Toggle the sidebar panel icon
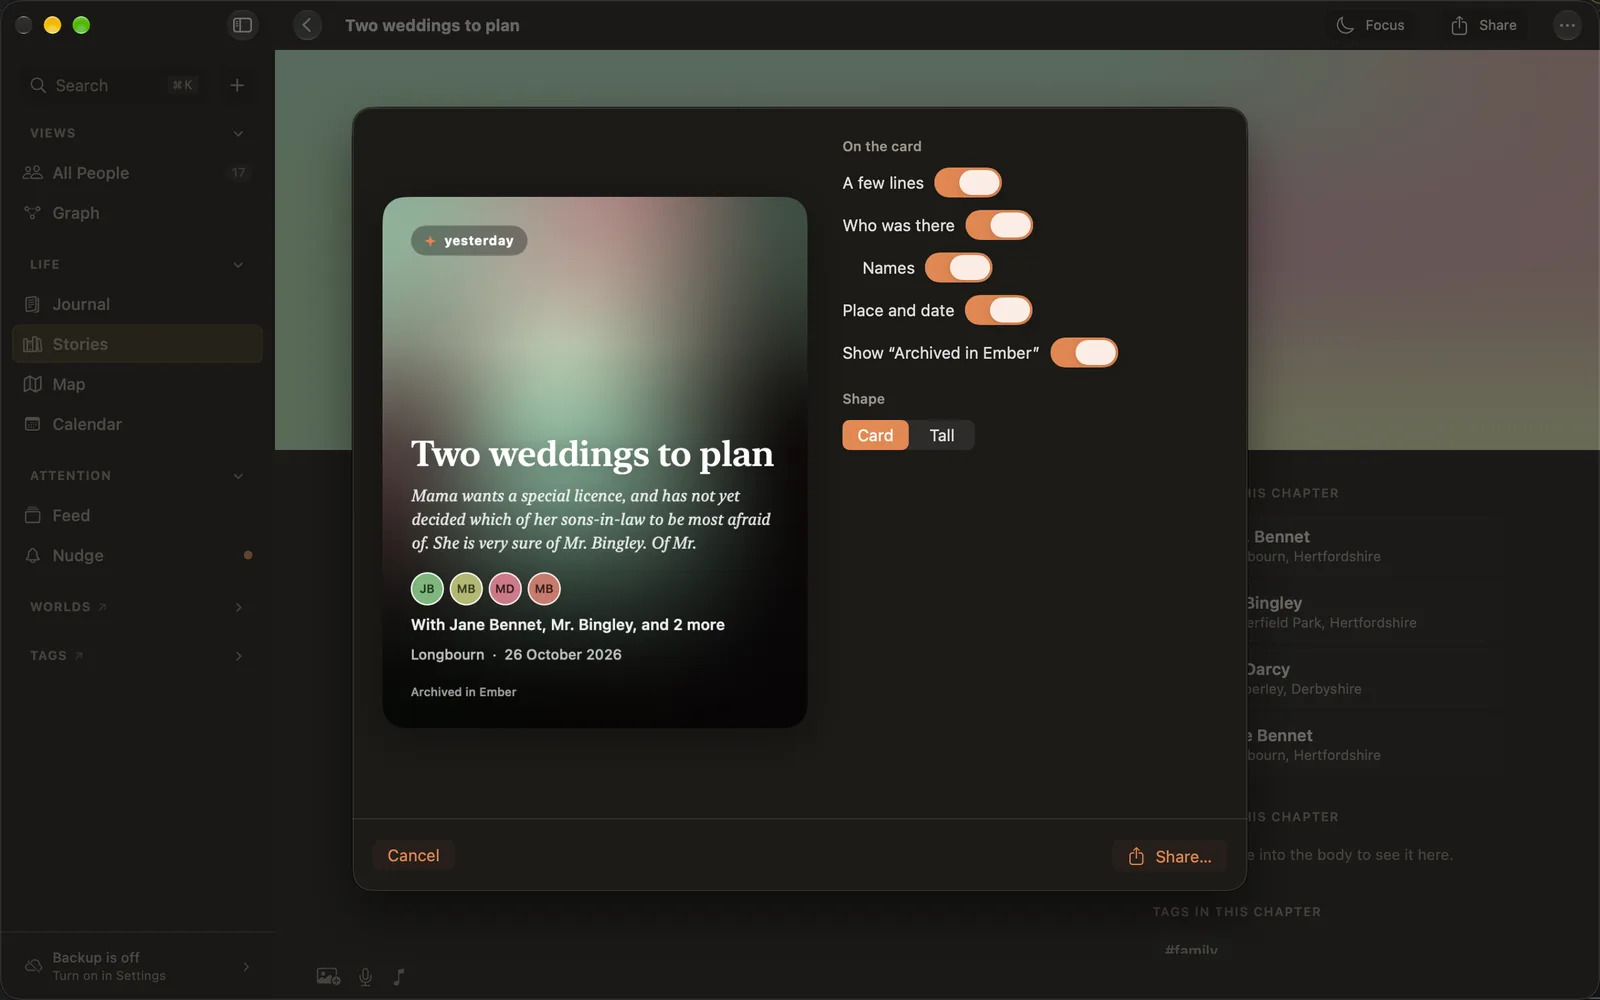1600x1000 pixels. (x=242, y=25)
